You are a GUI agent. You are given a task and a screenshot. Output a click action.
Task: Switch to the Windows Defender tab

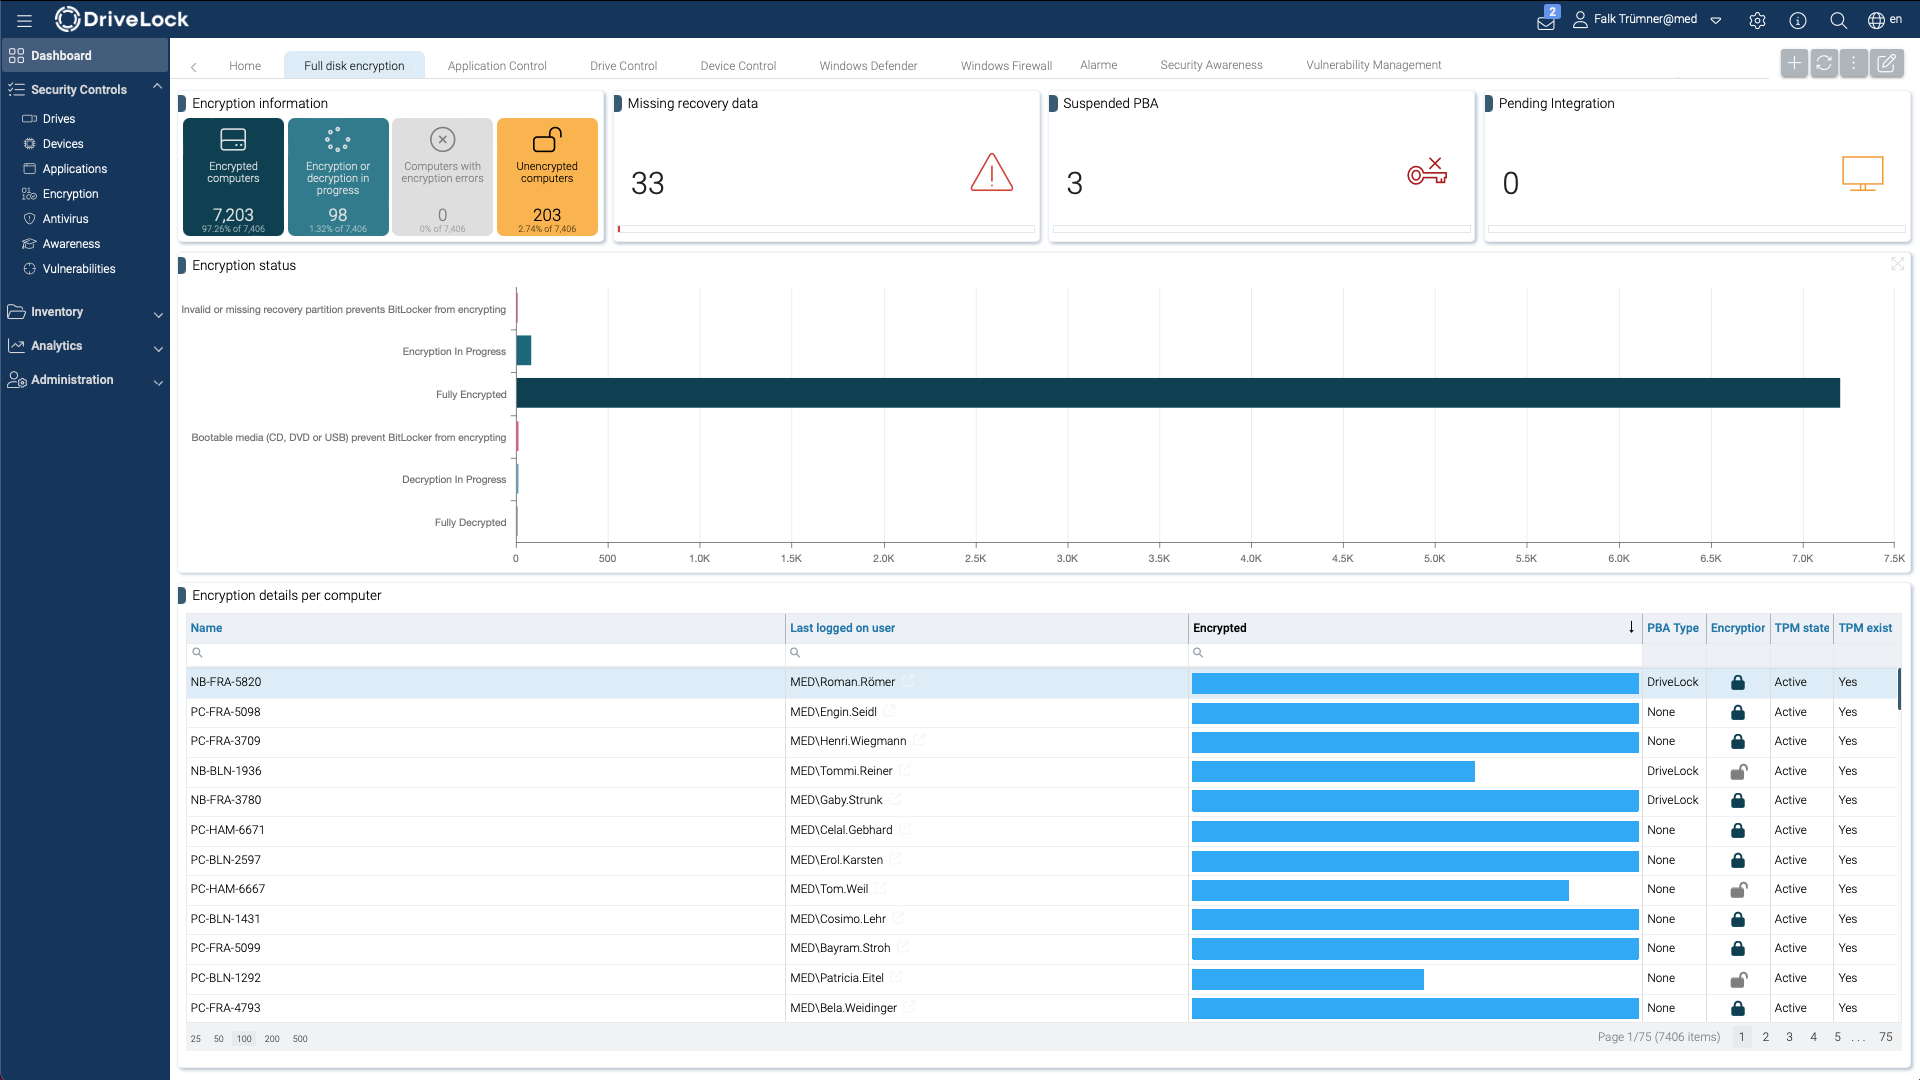pos(868,65)
